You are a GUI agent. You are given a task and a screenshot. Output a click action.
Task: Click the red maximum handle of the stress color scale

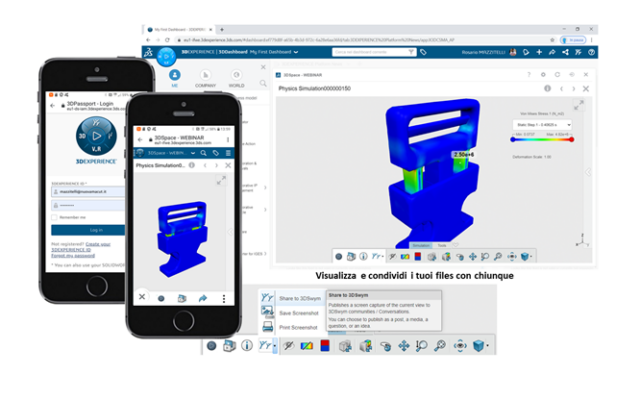(x=571, y=140)
